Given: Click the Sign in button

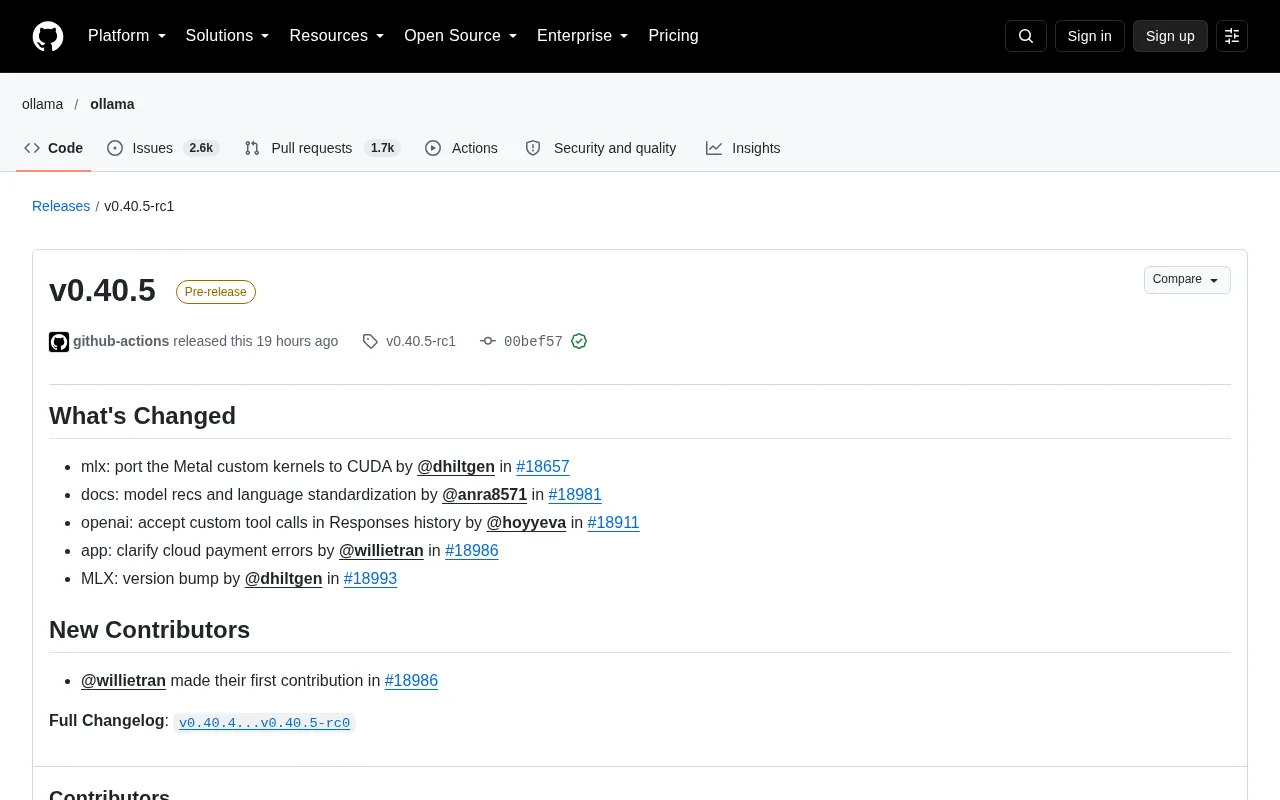Looking at the screenshot, I should pyautogui.click(x=1089, y=36).
